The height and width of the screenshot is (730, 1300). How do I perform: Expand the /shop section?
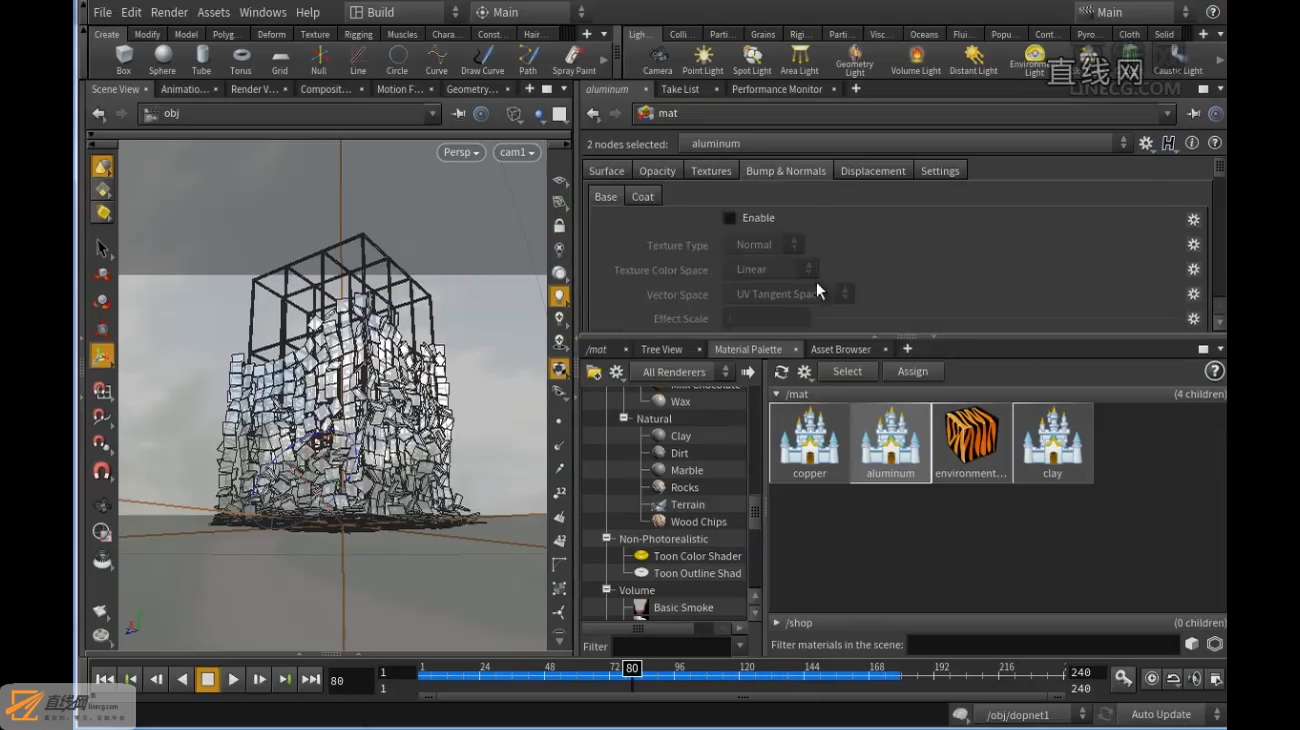coord(777,622)
